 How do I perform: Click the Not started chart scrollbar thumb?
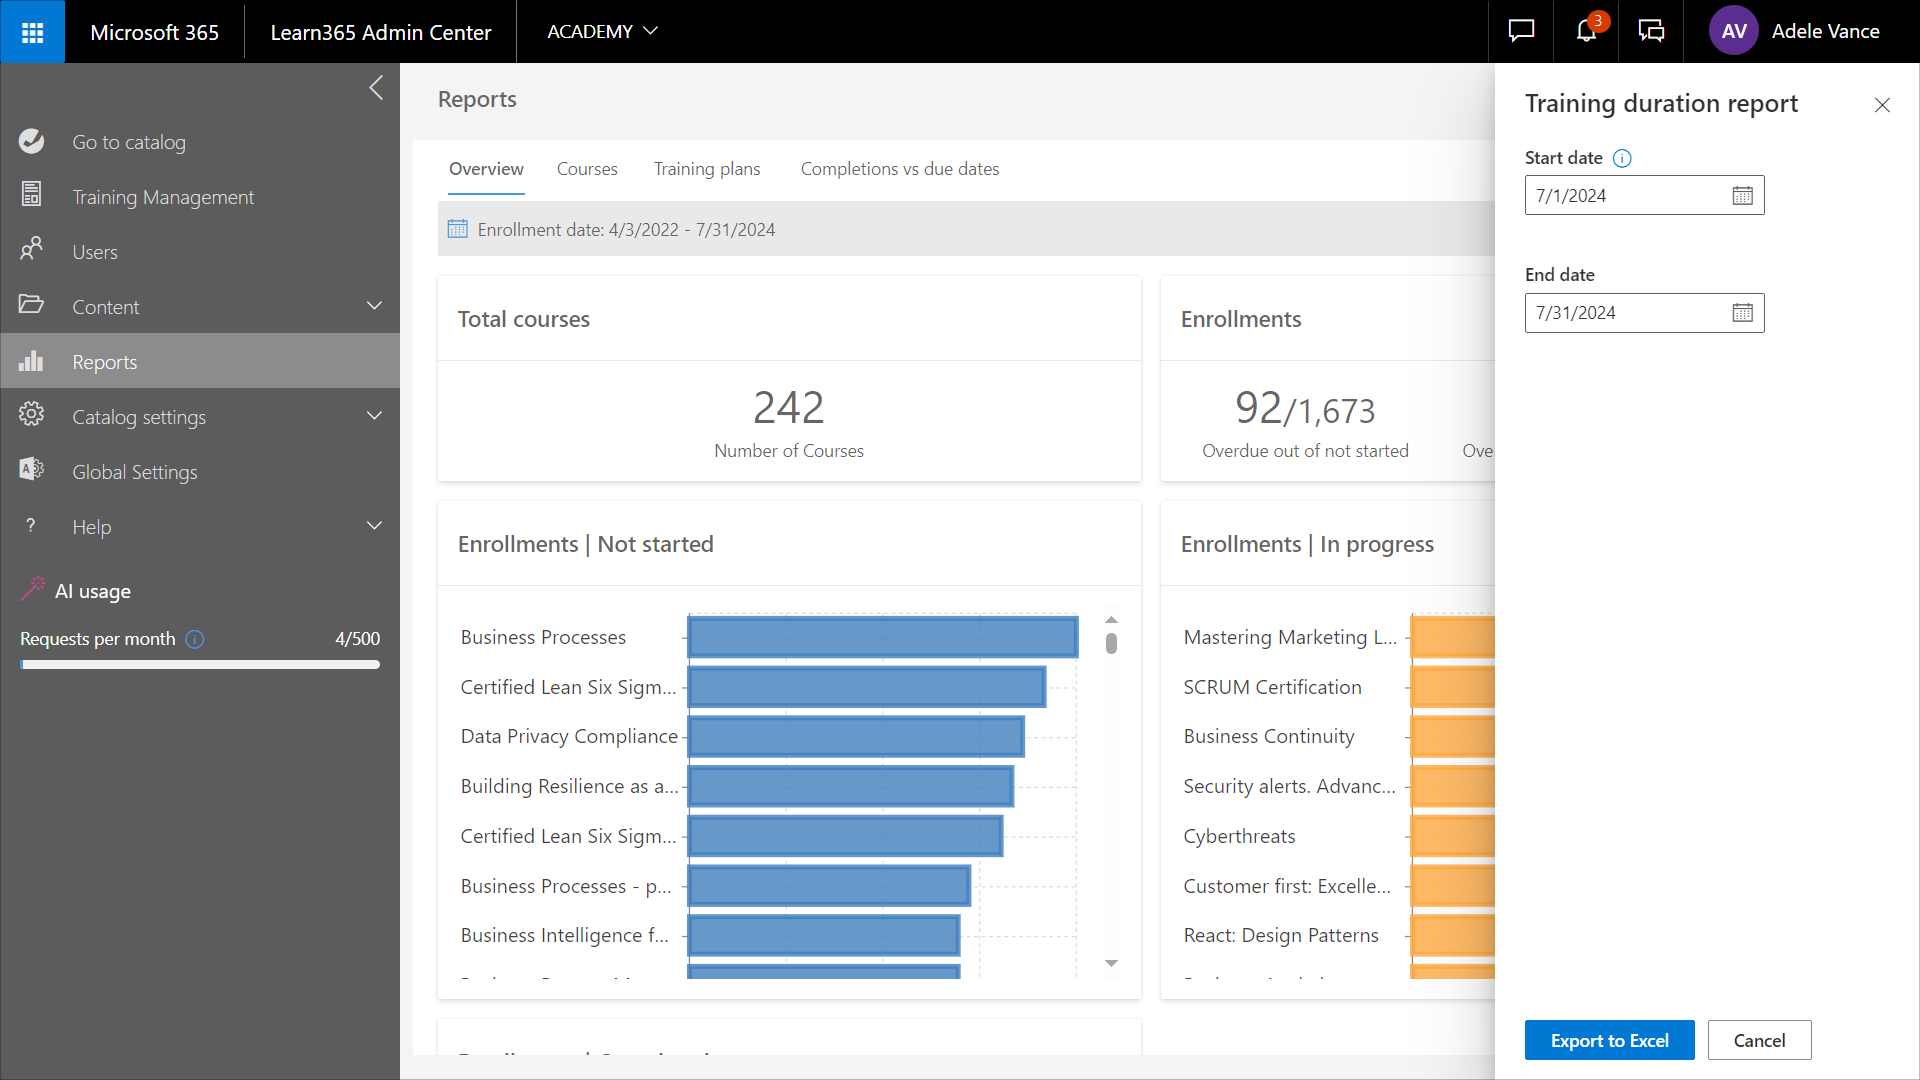pos(1111,643)
